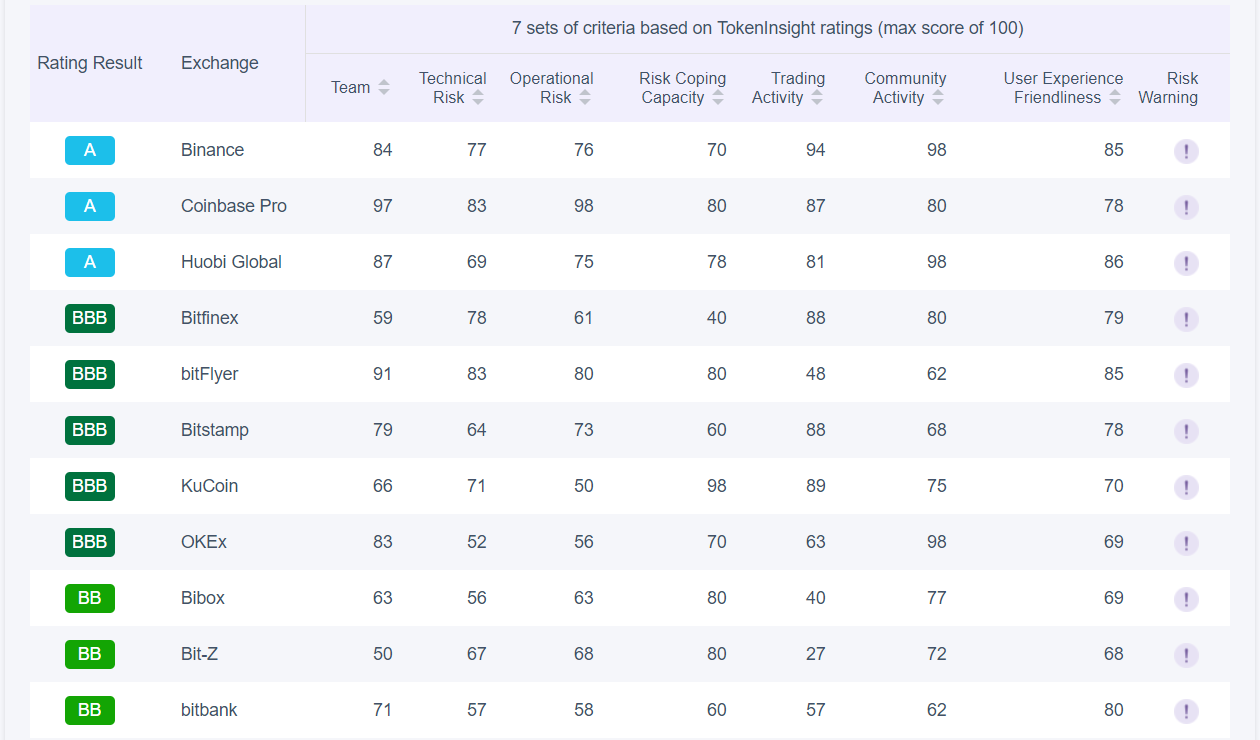
Task: Click OKEx risk warning exclamation icon
Action: (1186, 543)
